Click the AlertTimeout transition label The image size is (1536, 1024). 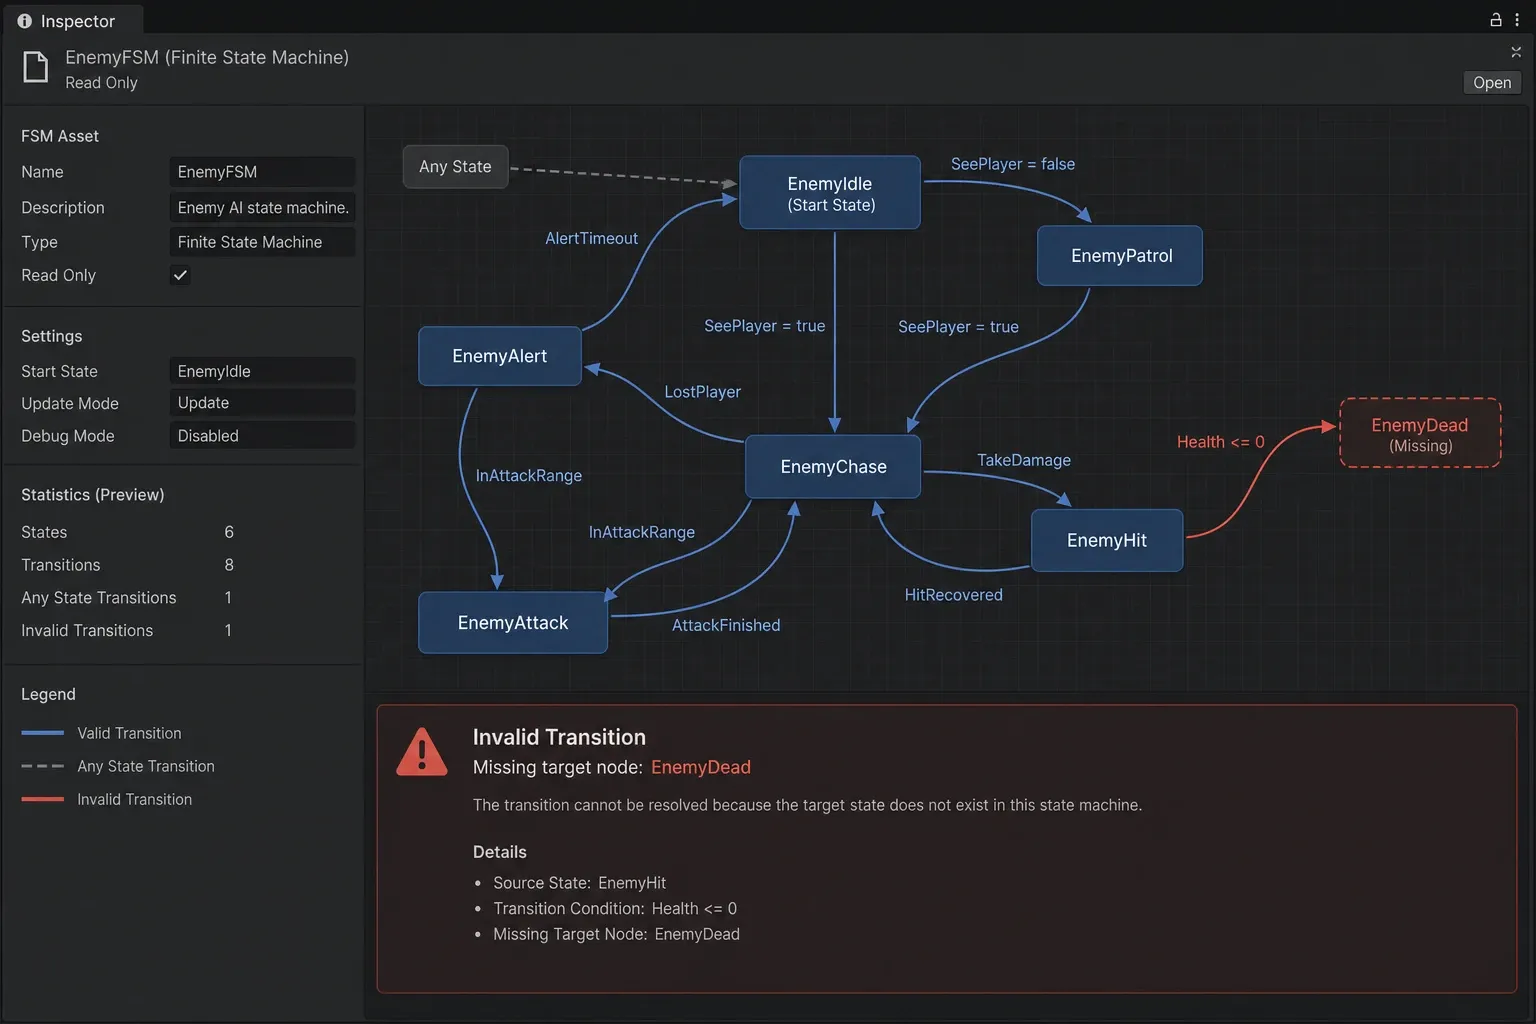591,238
